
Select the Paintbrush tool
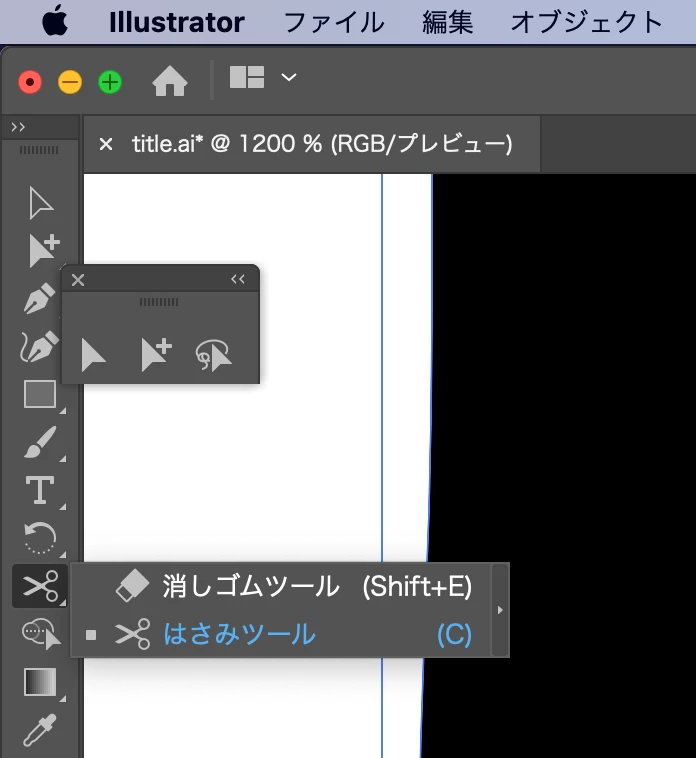tap(40, 442)
